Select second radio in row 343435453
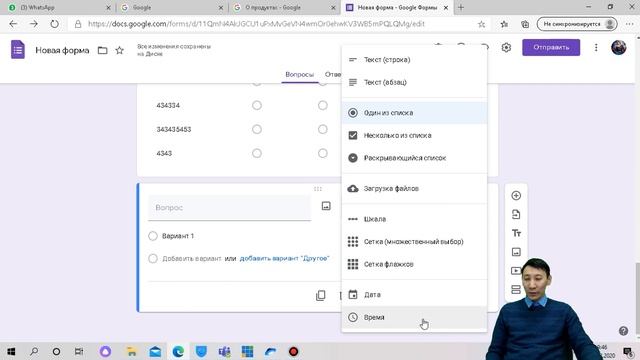 (322, 129)
